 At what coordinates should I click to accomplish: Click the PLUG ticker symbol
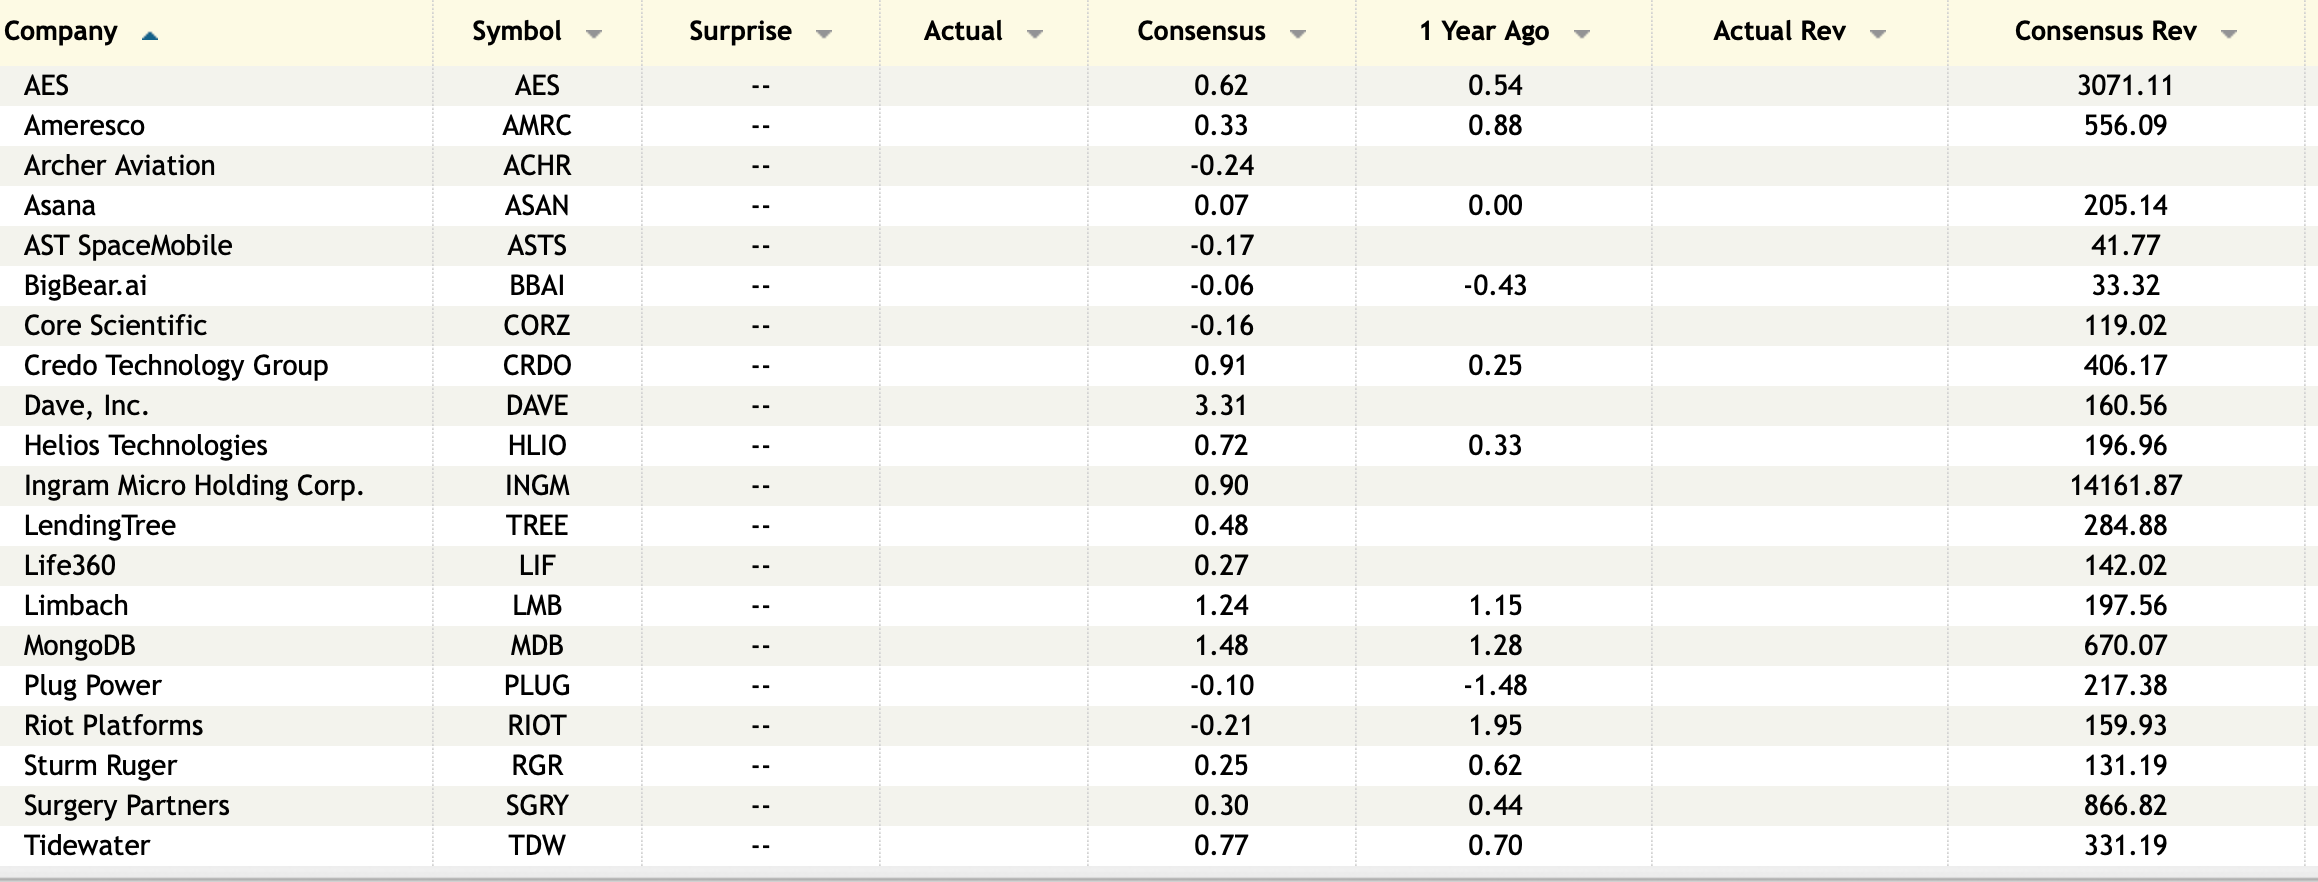coord(537,686)
